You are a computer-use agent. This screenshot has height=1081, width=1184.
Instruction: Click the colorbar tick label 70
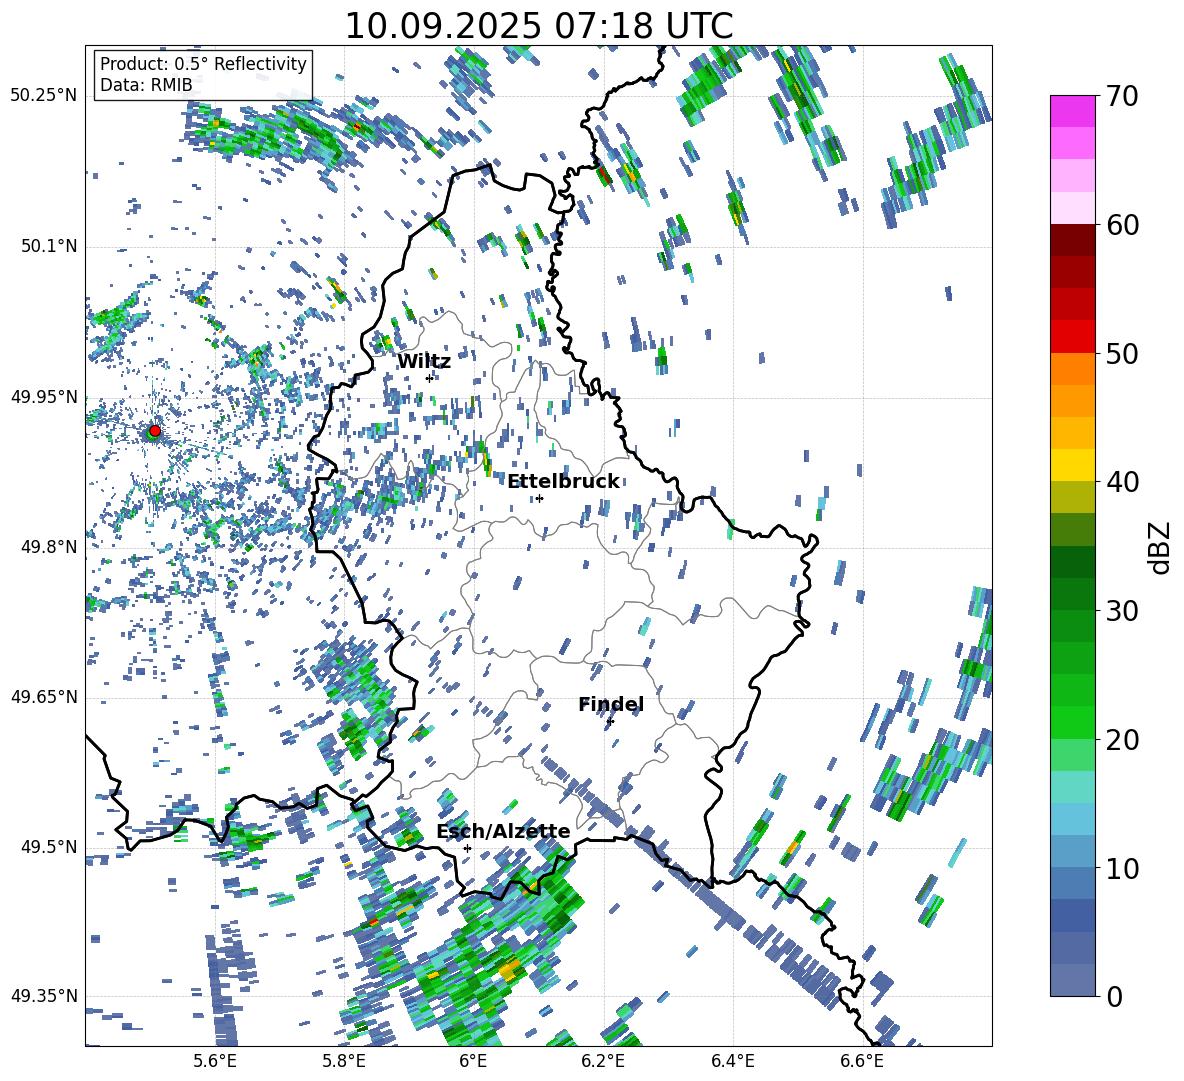click(1121, 96)
